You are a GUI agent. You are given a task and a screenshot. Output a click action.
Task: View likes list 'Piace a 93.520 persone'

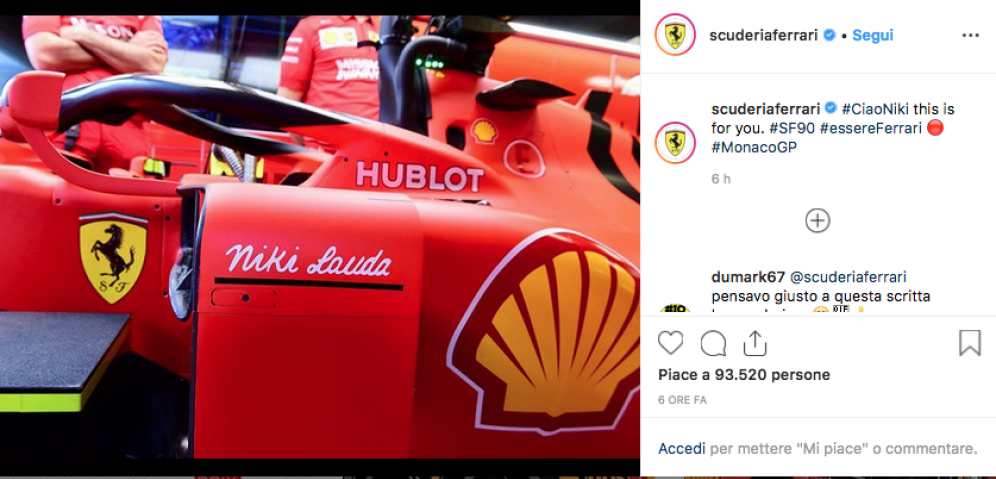(744, 375)
